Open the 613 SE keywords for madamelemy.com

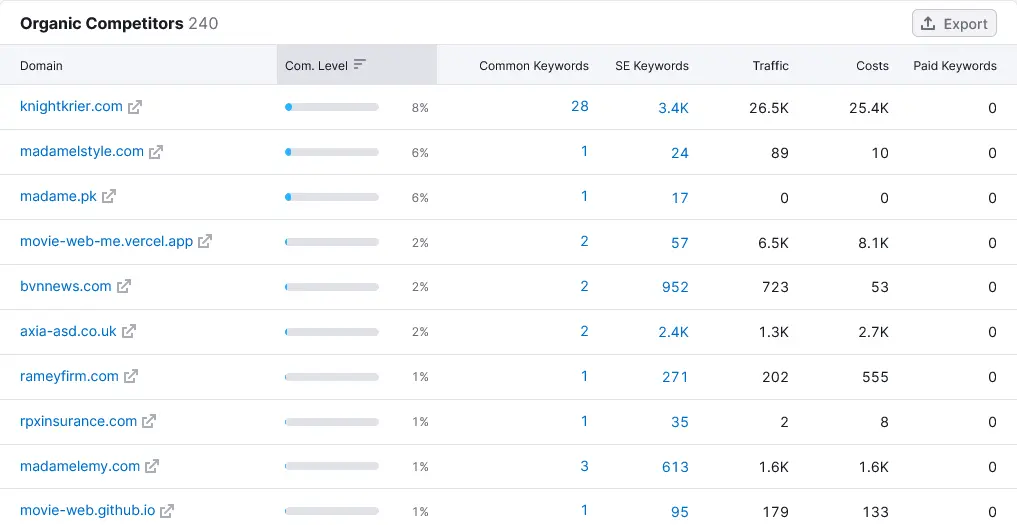675,467
